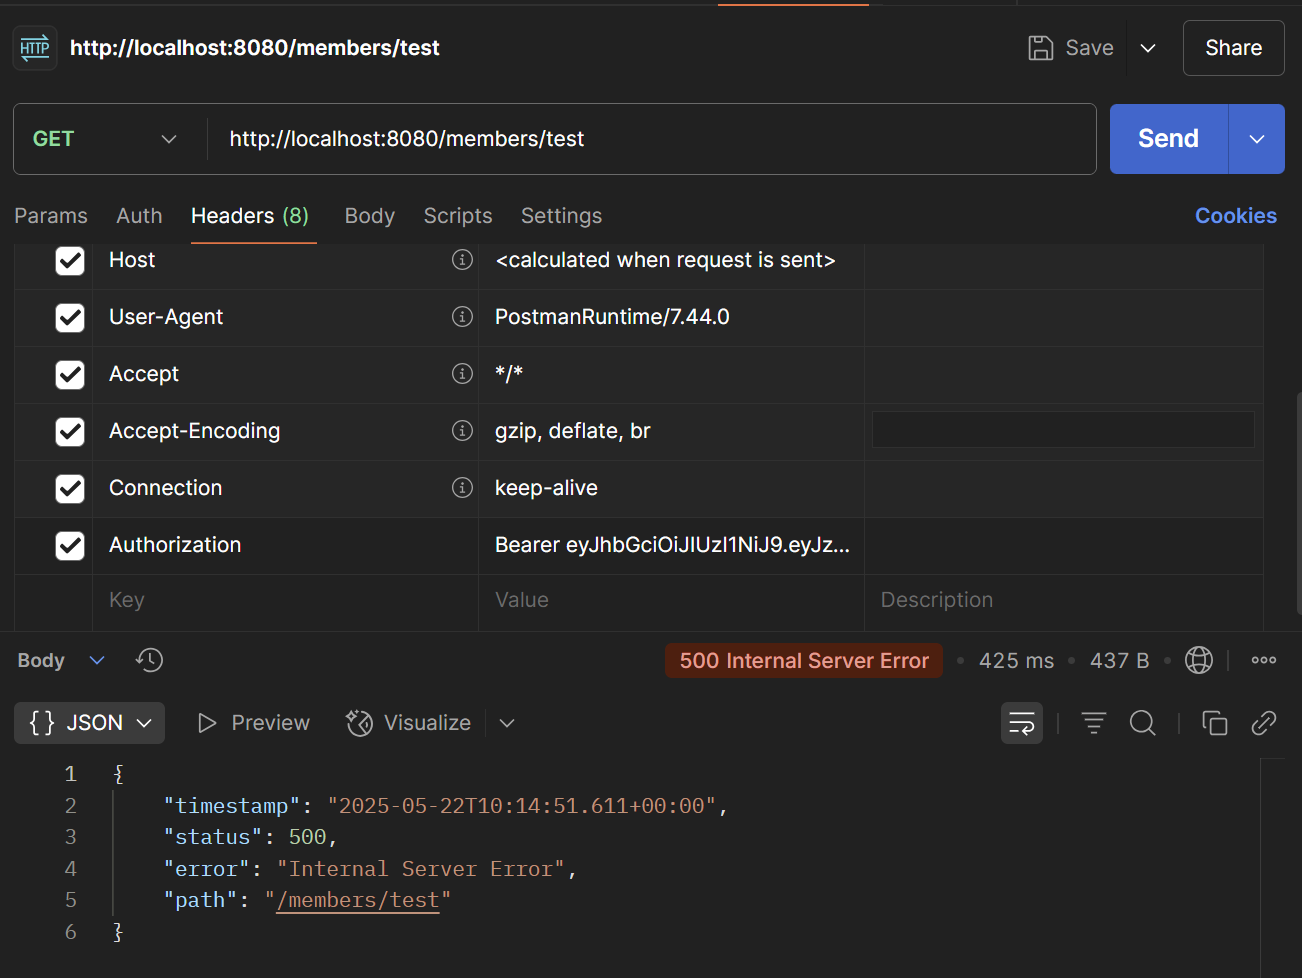Image resolution: width=1302 pixels, height=978 pixels.
Task: Open the response more options ellipsis
Action: pos(1263,660)
